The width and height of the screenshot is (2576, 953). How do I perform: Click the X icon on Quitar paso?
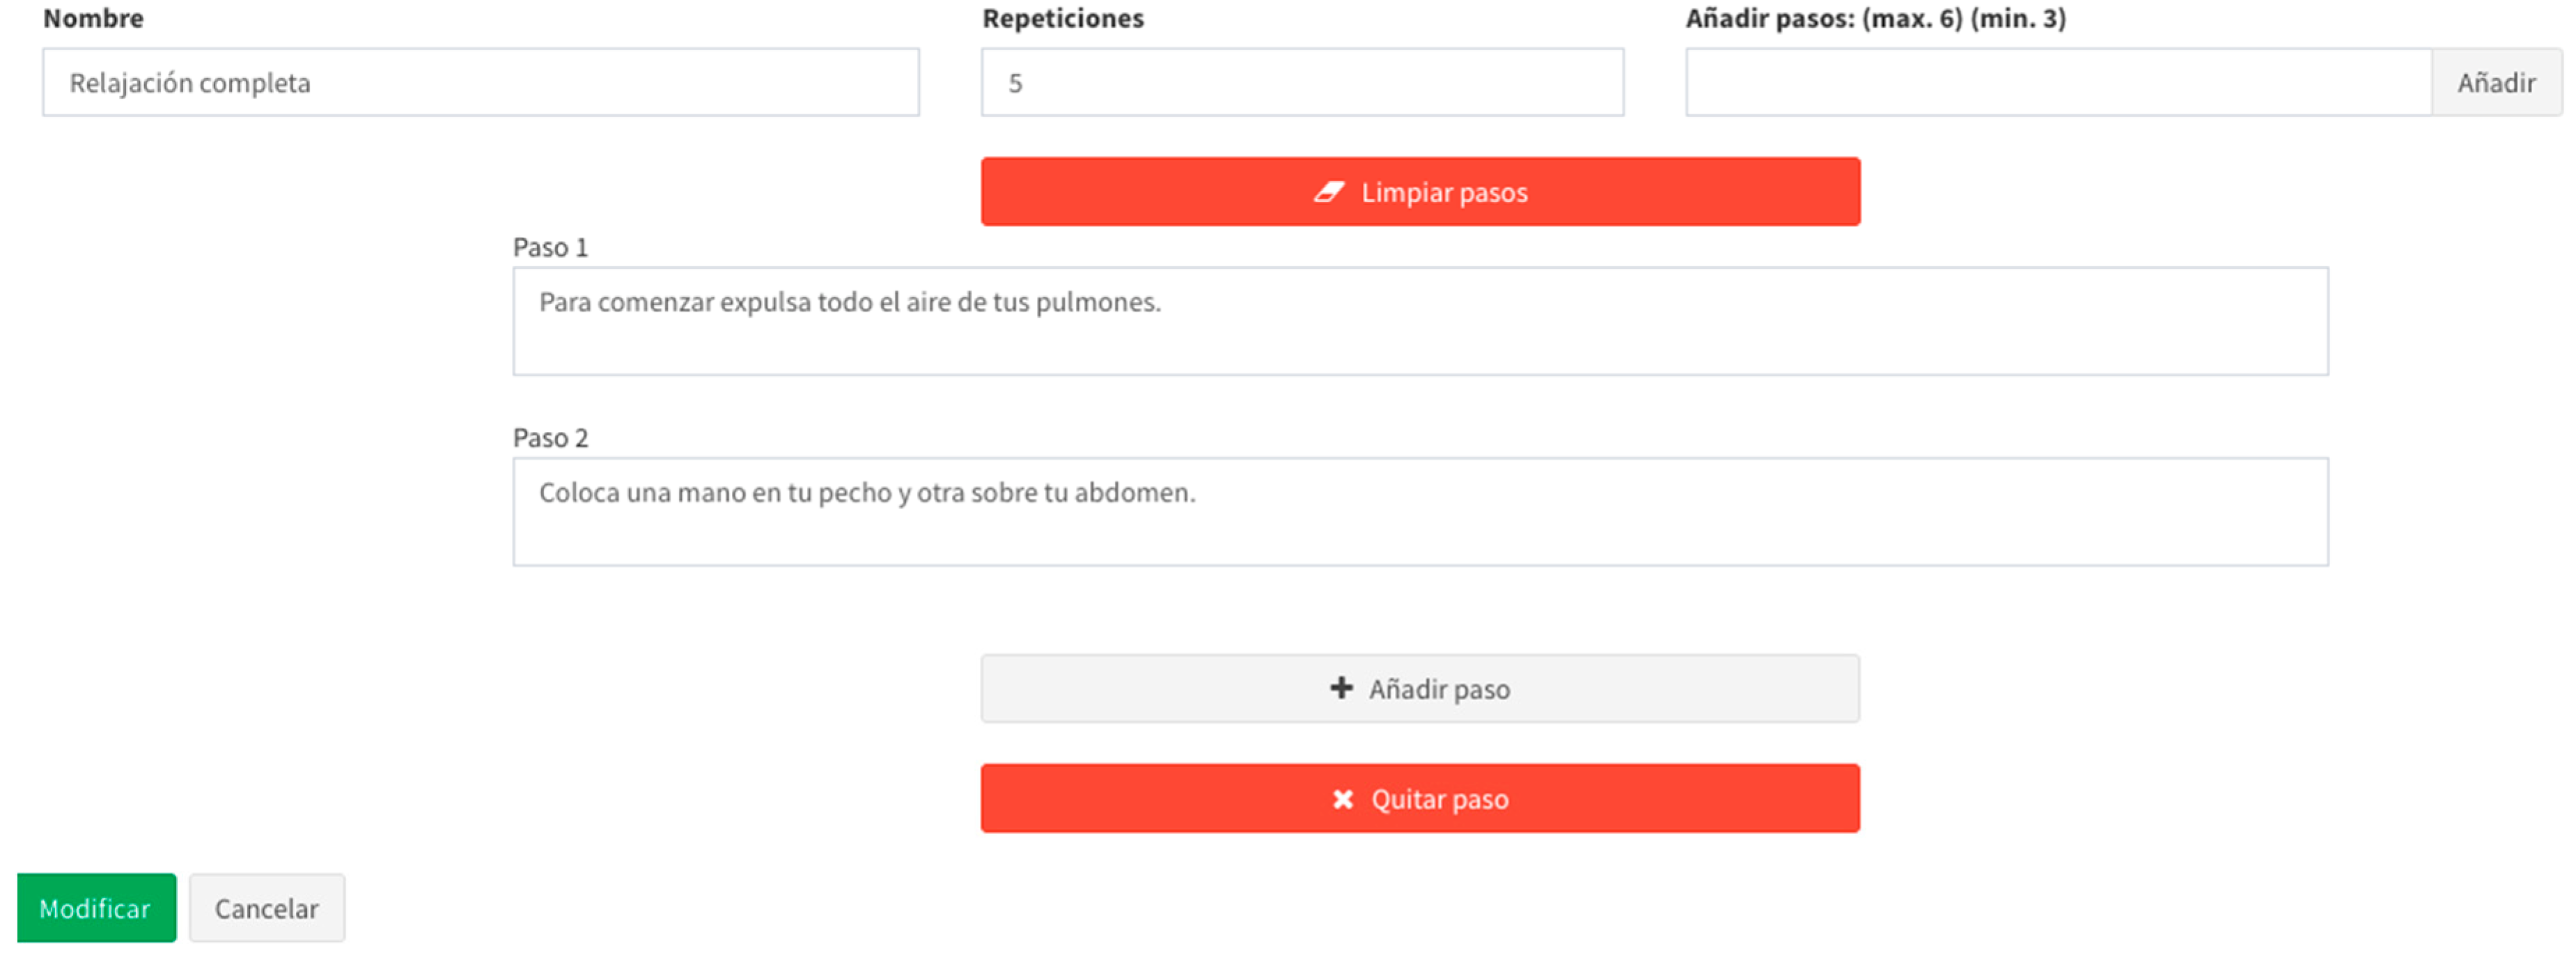pos(1342,799)
